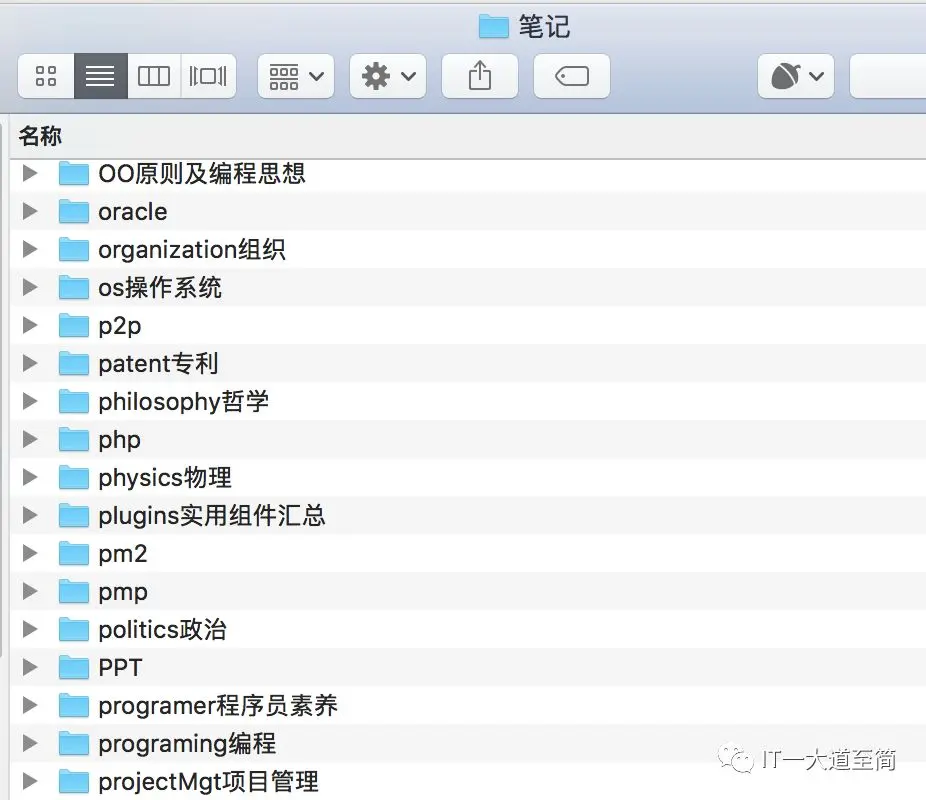
Task: Click the philosophy哲学 folder name
Action: [x=184, y=402]
